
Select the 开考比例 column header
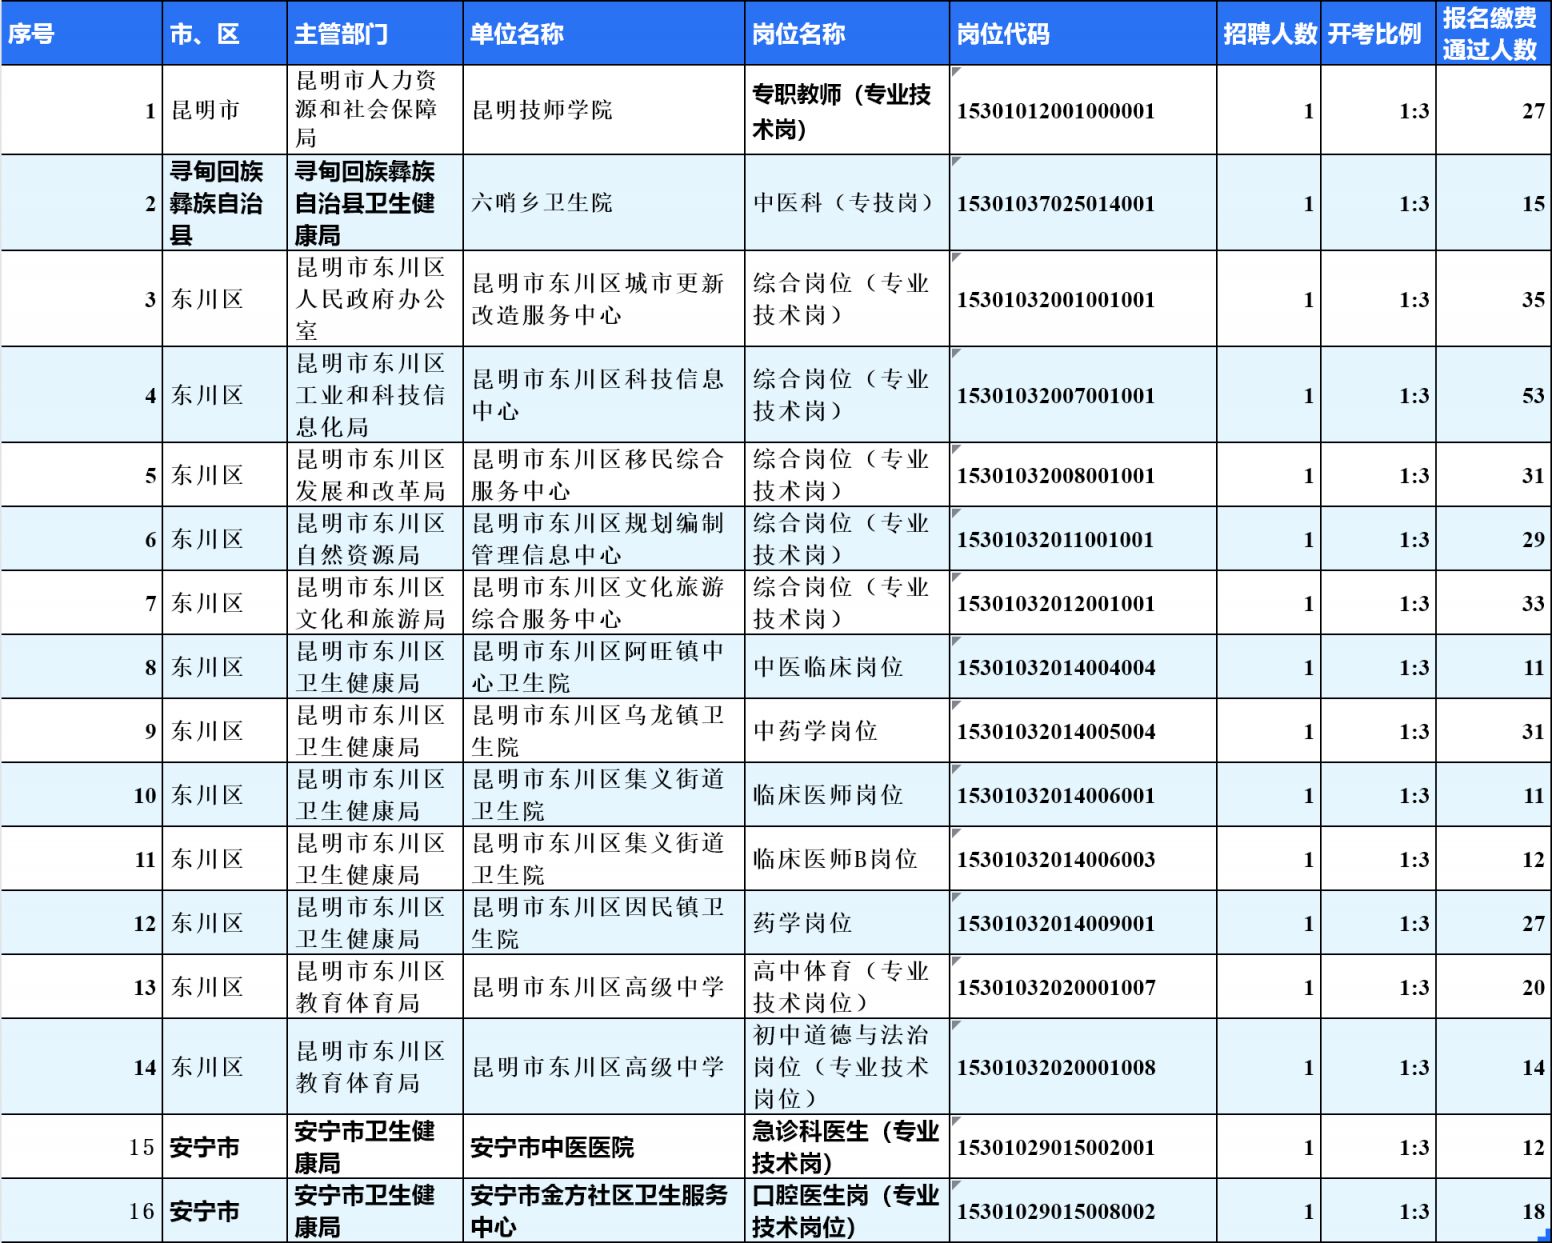click(1378, 33)
